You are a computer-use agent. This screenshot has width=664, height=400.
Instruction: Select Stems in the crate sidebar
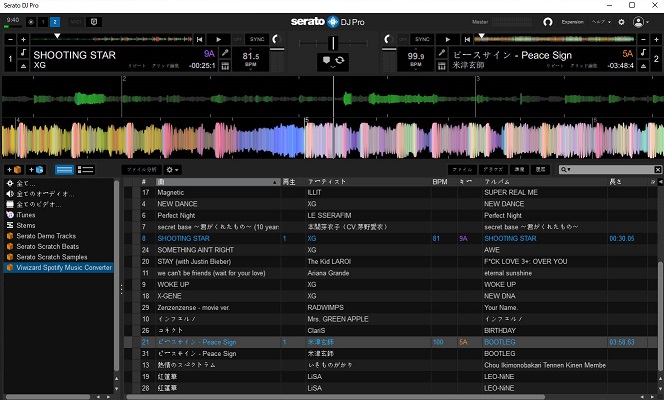click(x=26, y=225)
